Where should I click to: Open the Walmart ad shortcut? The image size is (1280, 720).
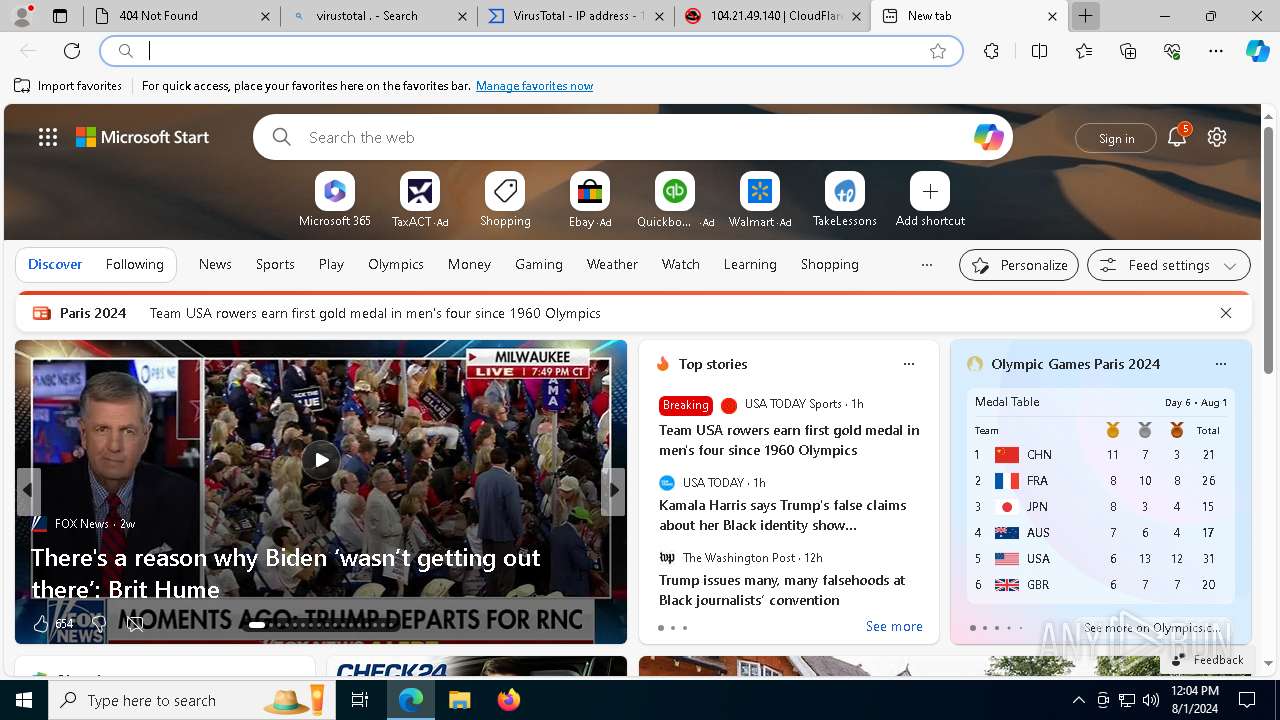[x=760, y=200]
